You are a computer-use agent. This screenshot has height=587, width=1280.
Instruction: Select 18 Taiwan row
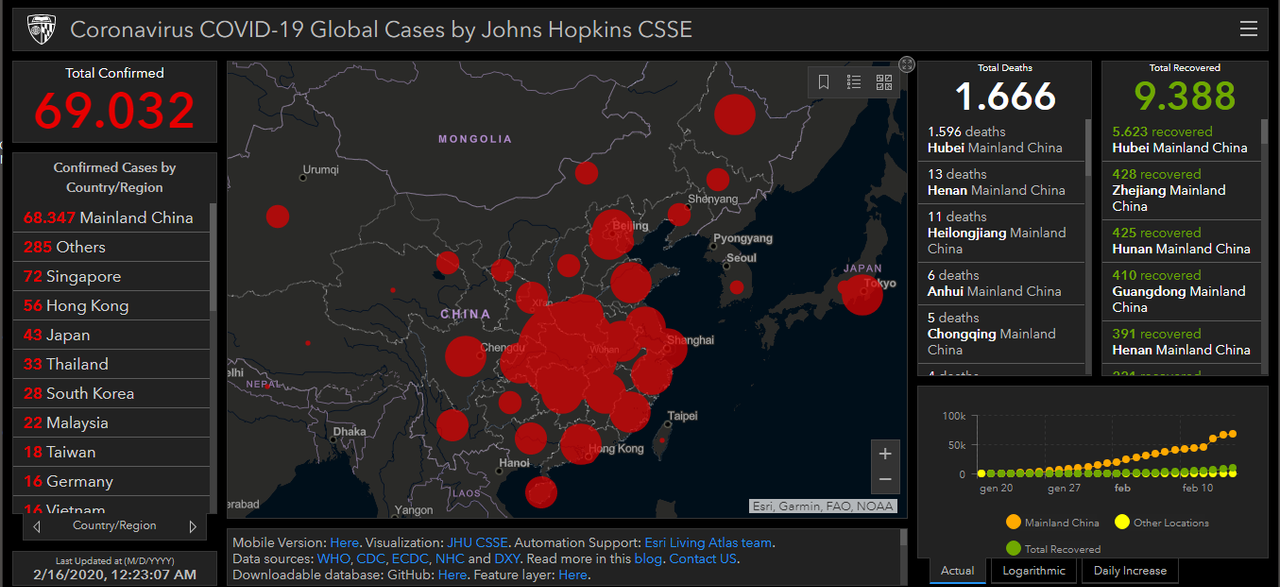coord(111,452)
